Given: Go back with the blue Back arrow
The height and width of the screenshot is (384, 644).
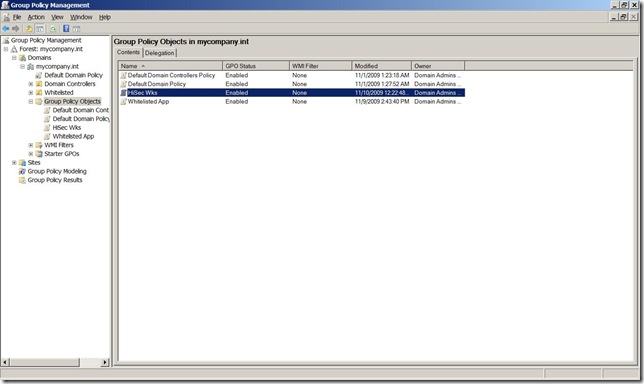Looking at the screenshot, I should pyautogui.click(x=6, y=29).
